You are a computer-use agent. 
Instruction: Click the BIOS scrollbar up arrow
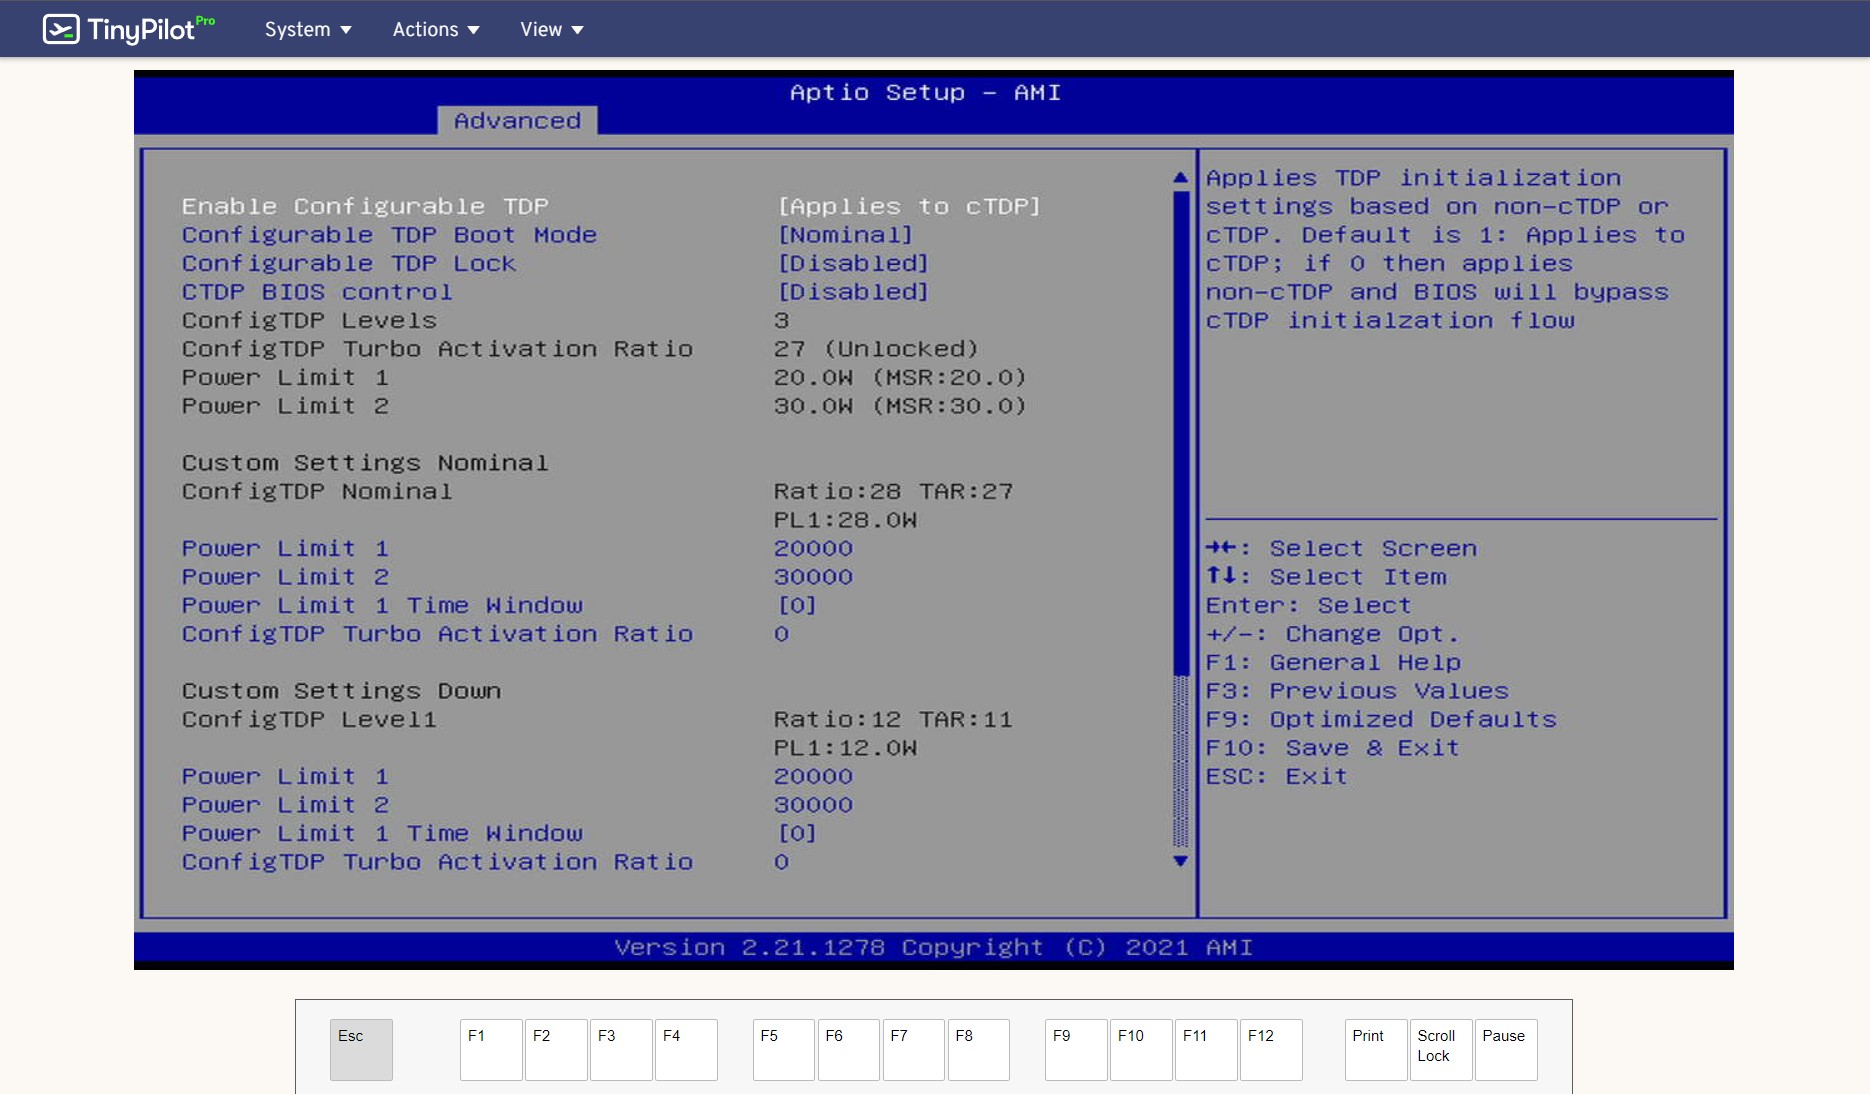pos(1180,178)
